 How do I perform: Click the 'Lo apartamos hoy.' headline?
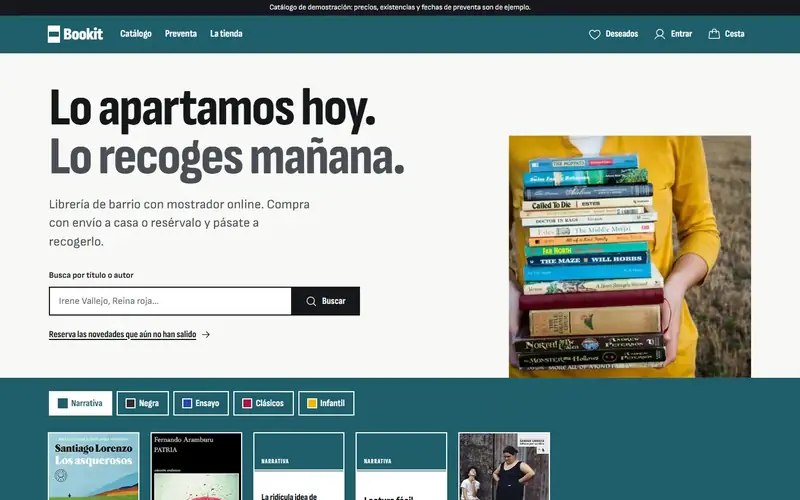coord(212,108)
